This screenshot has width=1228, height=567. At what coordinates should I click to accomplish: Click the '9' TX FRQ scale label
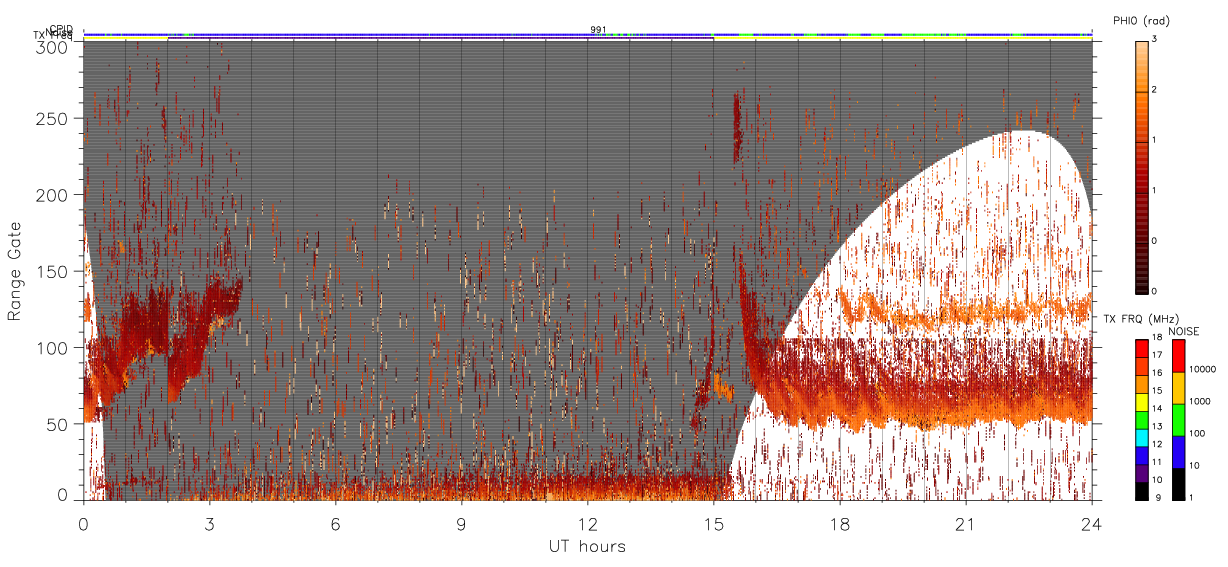[x=1158, y=498]
